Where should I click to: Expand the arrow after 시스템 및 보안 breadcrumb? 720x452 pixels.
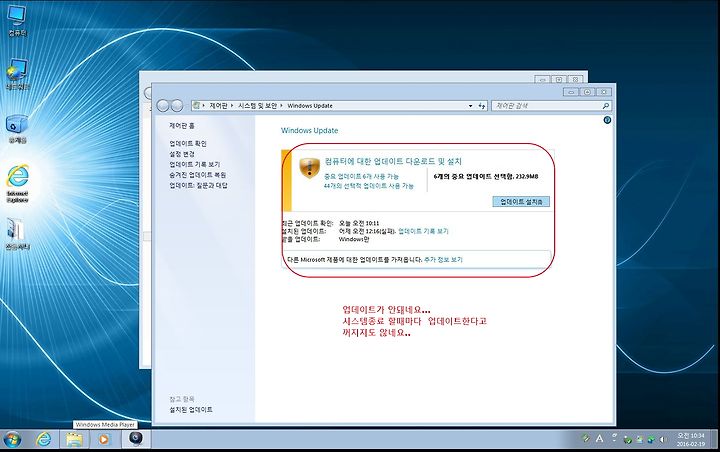[x=281, y=106]
